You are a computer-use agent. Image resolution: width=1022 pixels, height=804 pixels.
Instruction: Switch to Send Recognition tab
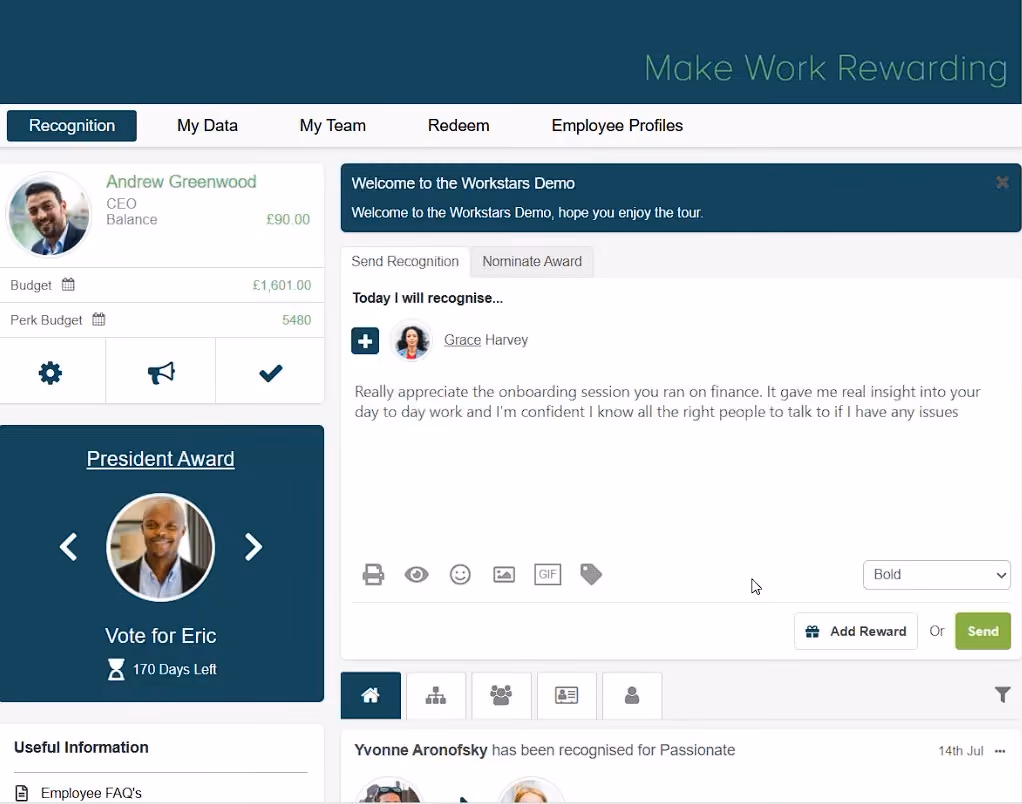(405, 261)
